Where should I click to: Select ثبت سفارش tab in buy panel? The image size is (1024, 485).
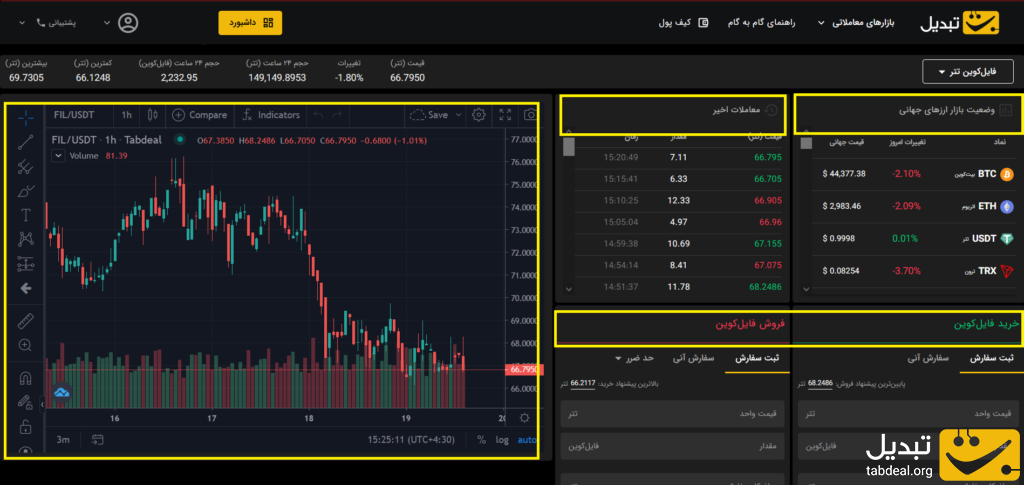click(991, 358)
